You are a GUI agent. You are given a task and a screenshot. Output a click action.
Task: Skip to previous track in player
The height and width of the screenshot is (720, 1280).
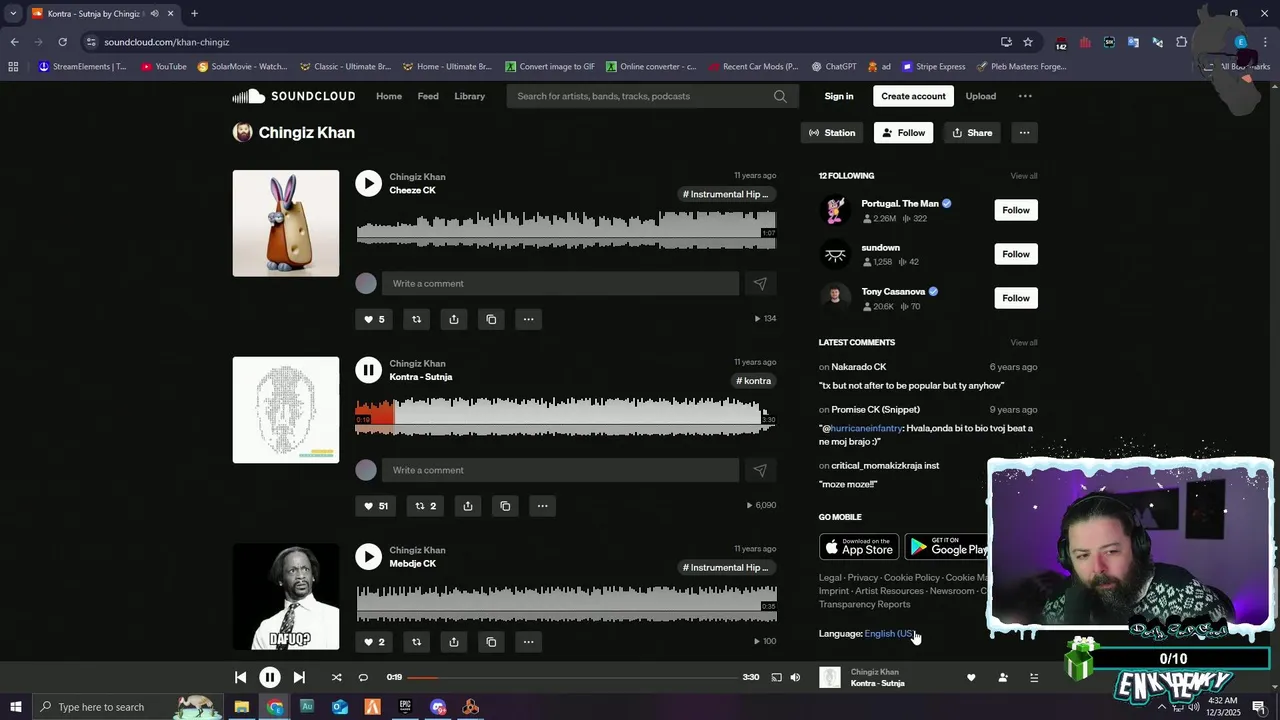[240, 677]
